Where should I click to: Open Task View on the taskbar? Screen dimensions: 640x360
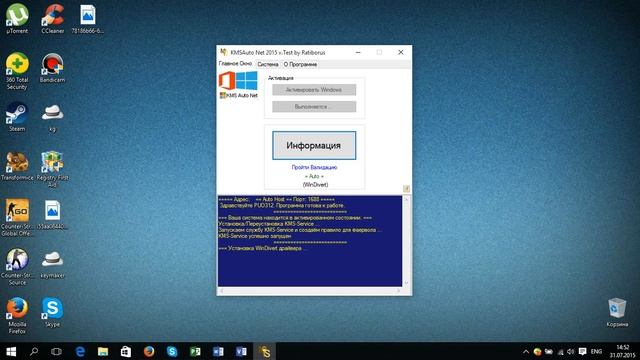click(x=56, y=351)
